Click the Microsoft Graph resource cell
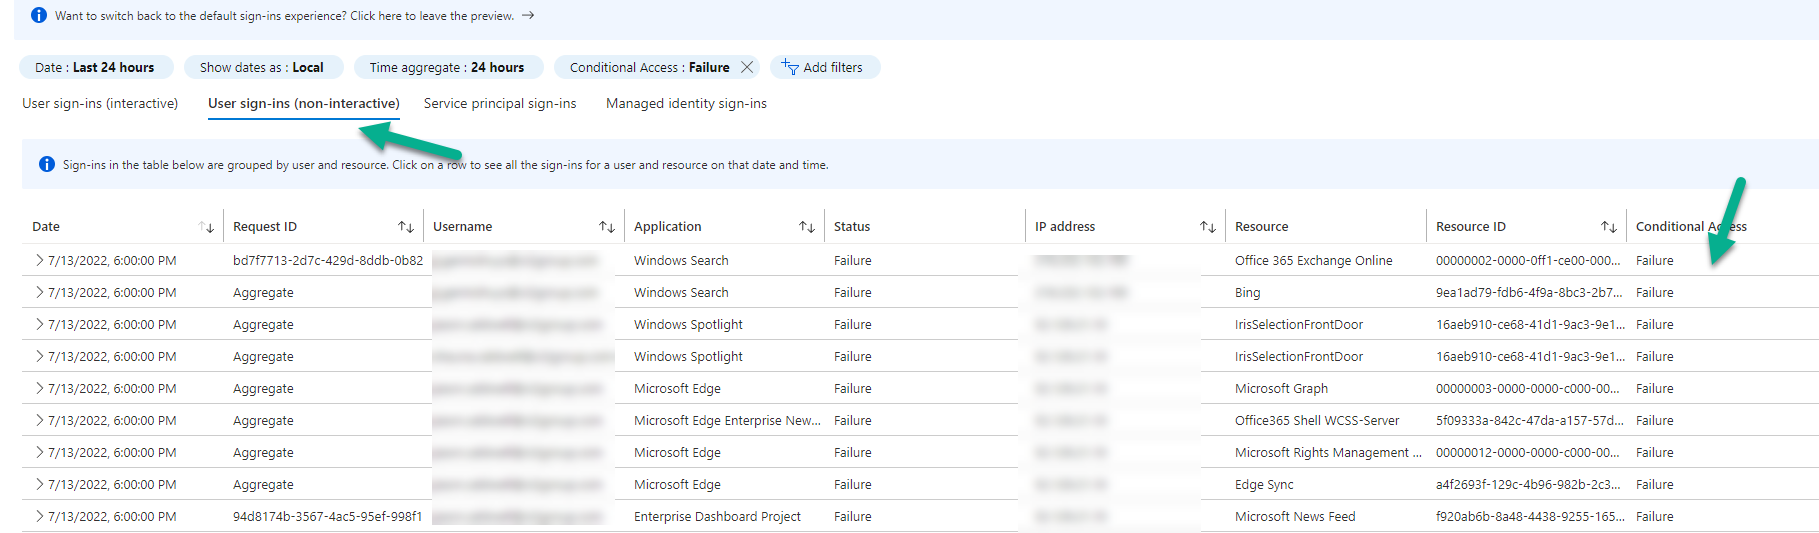Image resolution: width=1819 pixels, height=533 pixels. point(1281,388)
